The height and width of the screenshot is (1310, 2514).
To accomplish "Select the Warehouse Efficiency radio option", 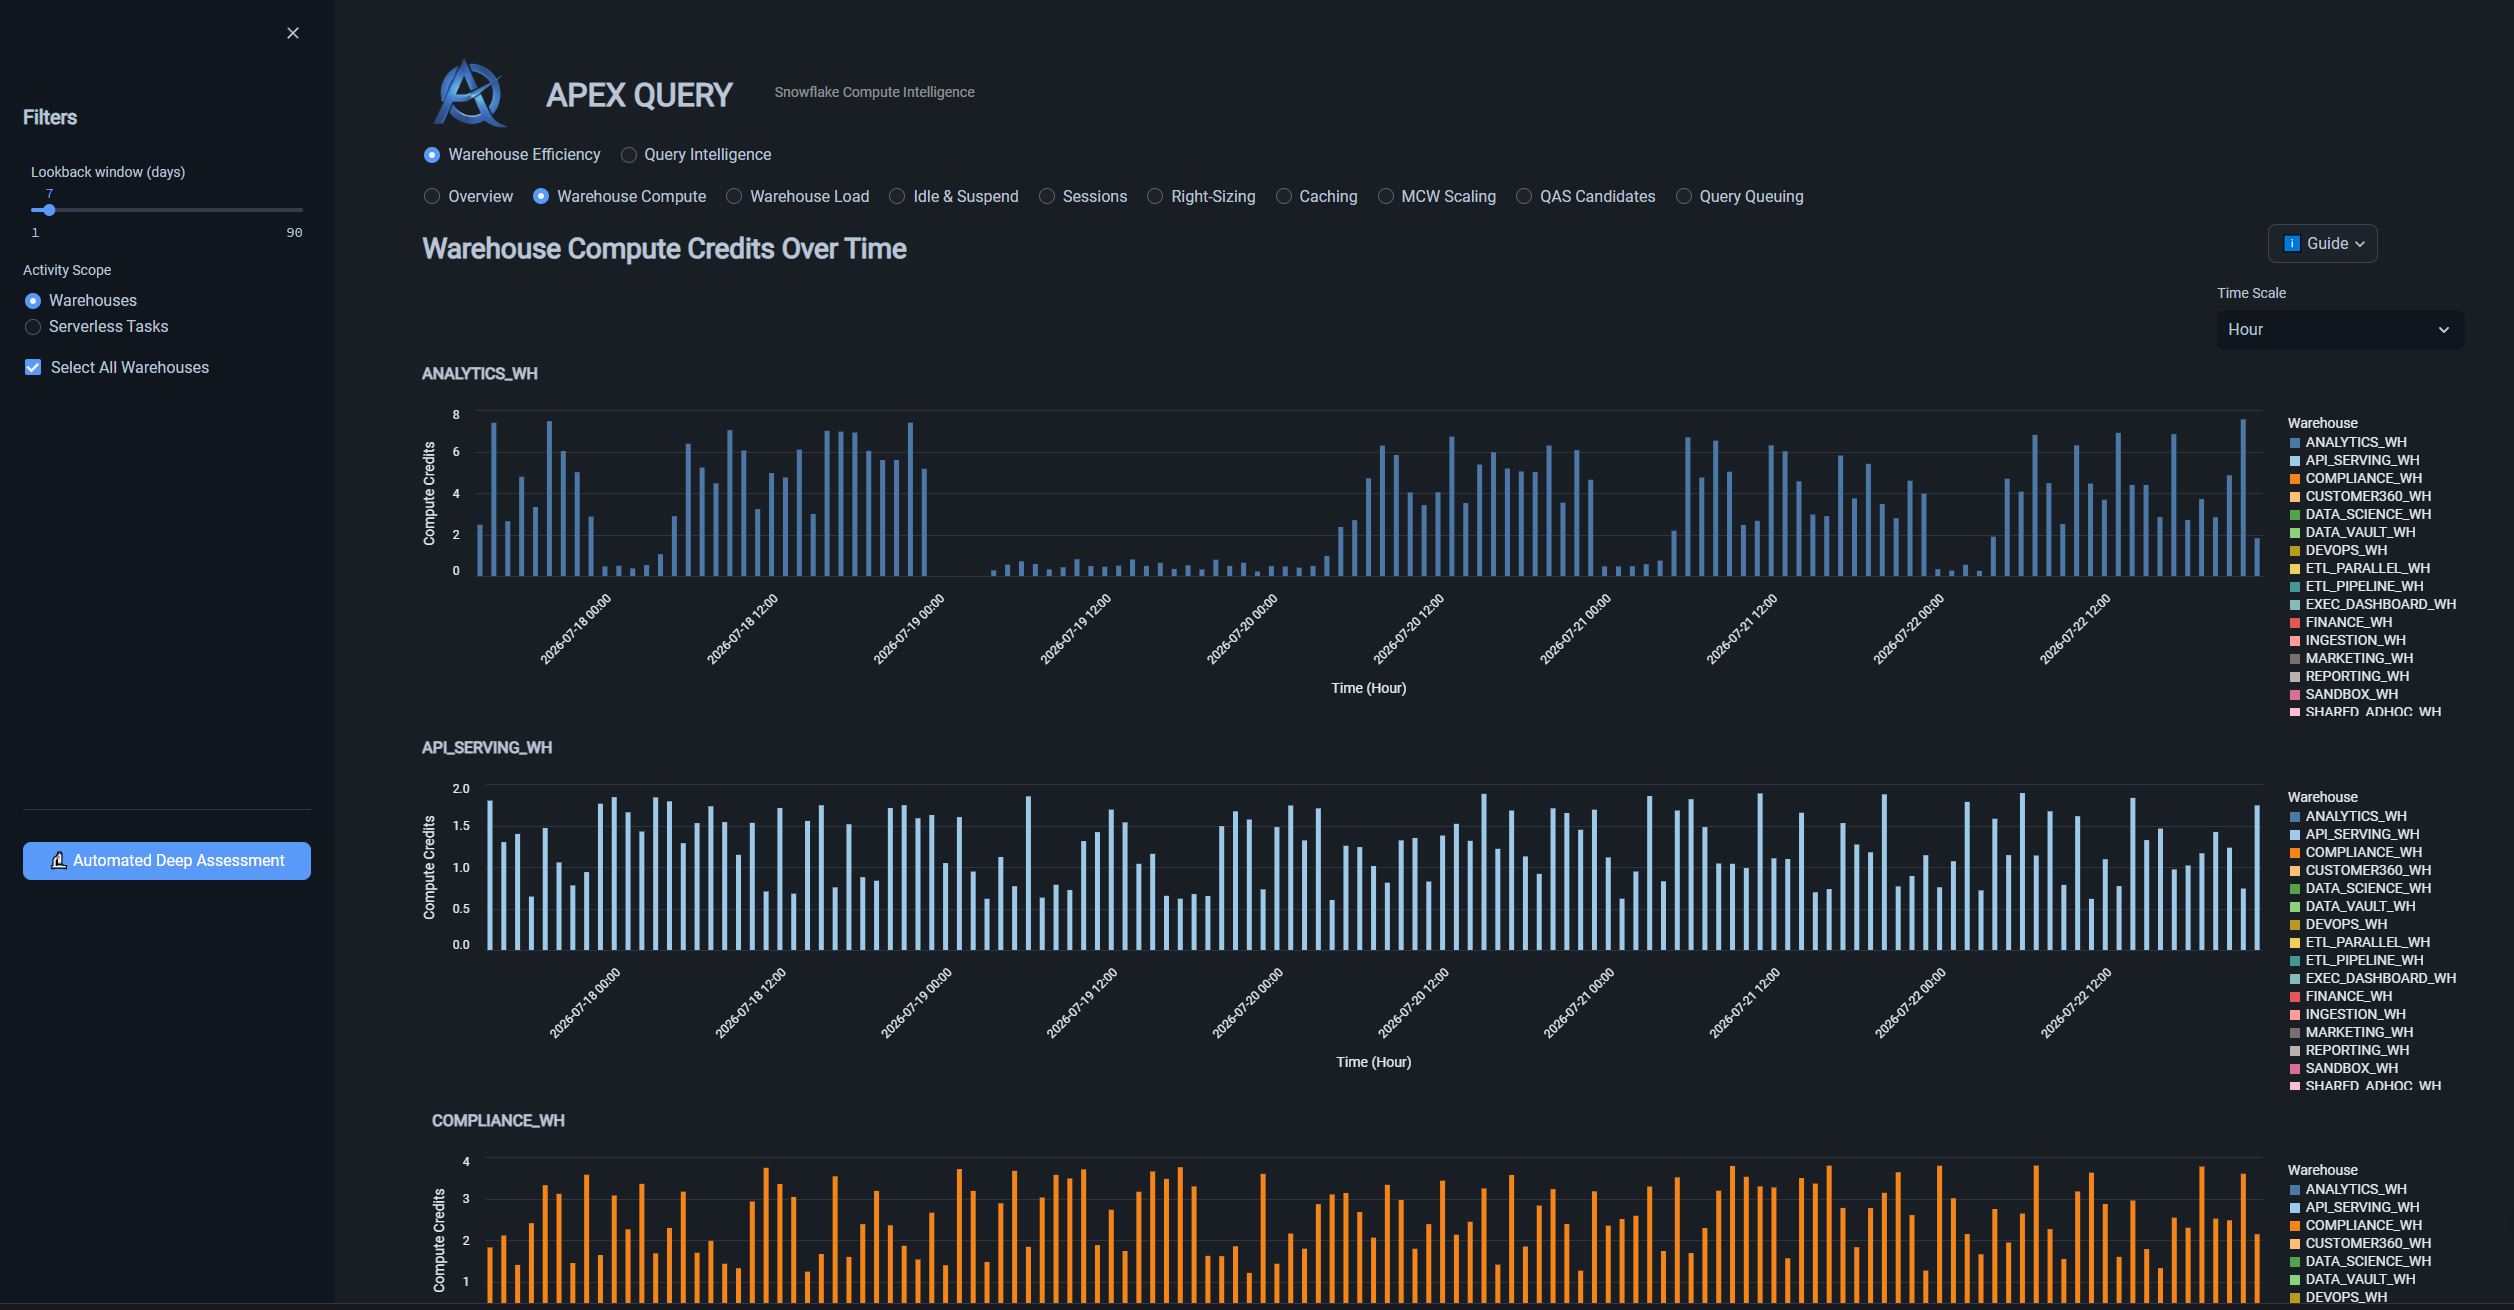I will pos(512,155).
